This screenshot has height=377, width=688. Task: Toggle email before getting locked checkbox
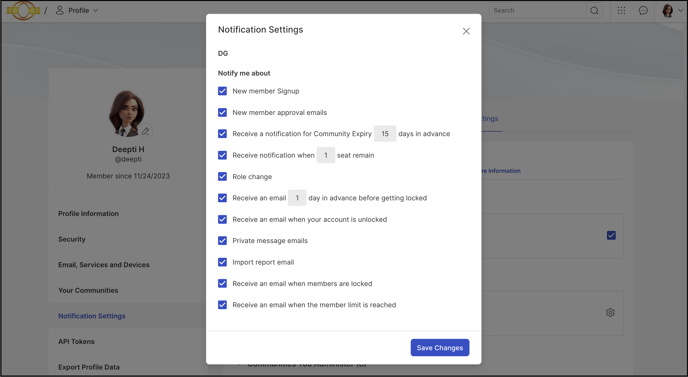pyautogui.click(x=222, y=198)
